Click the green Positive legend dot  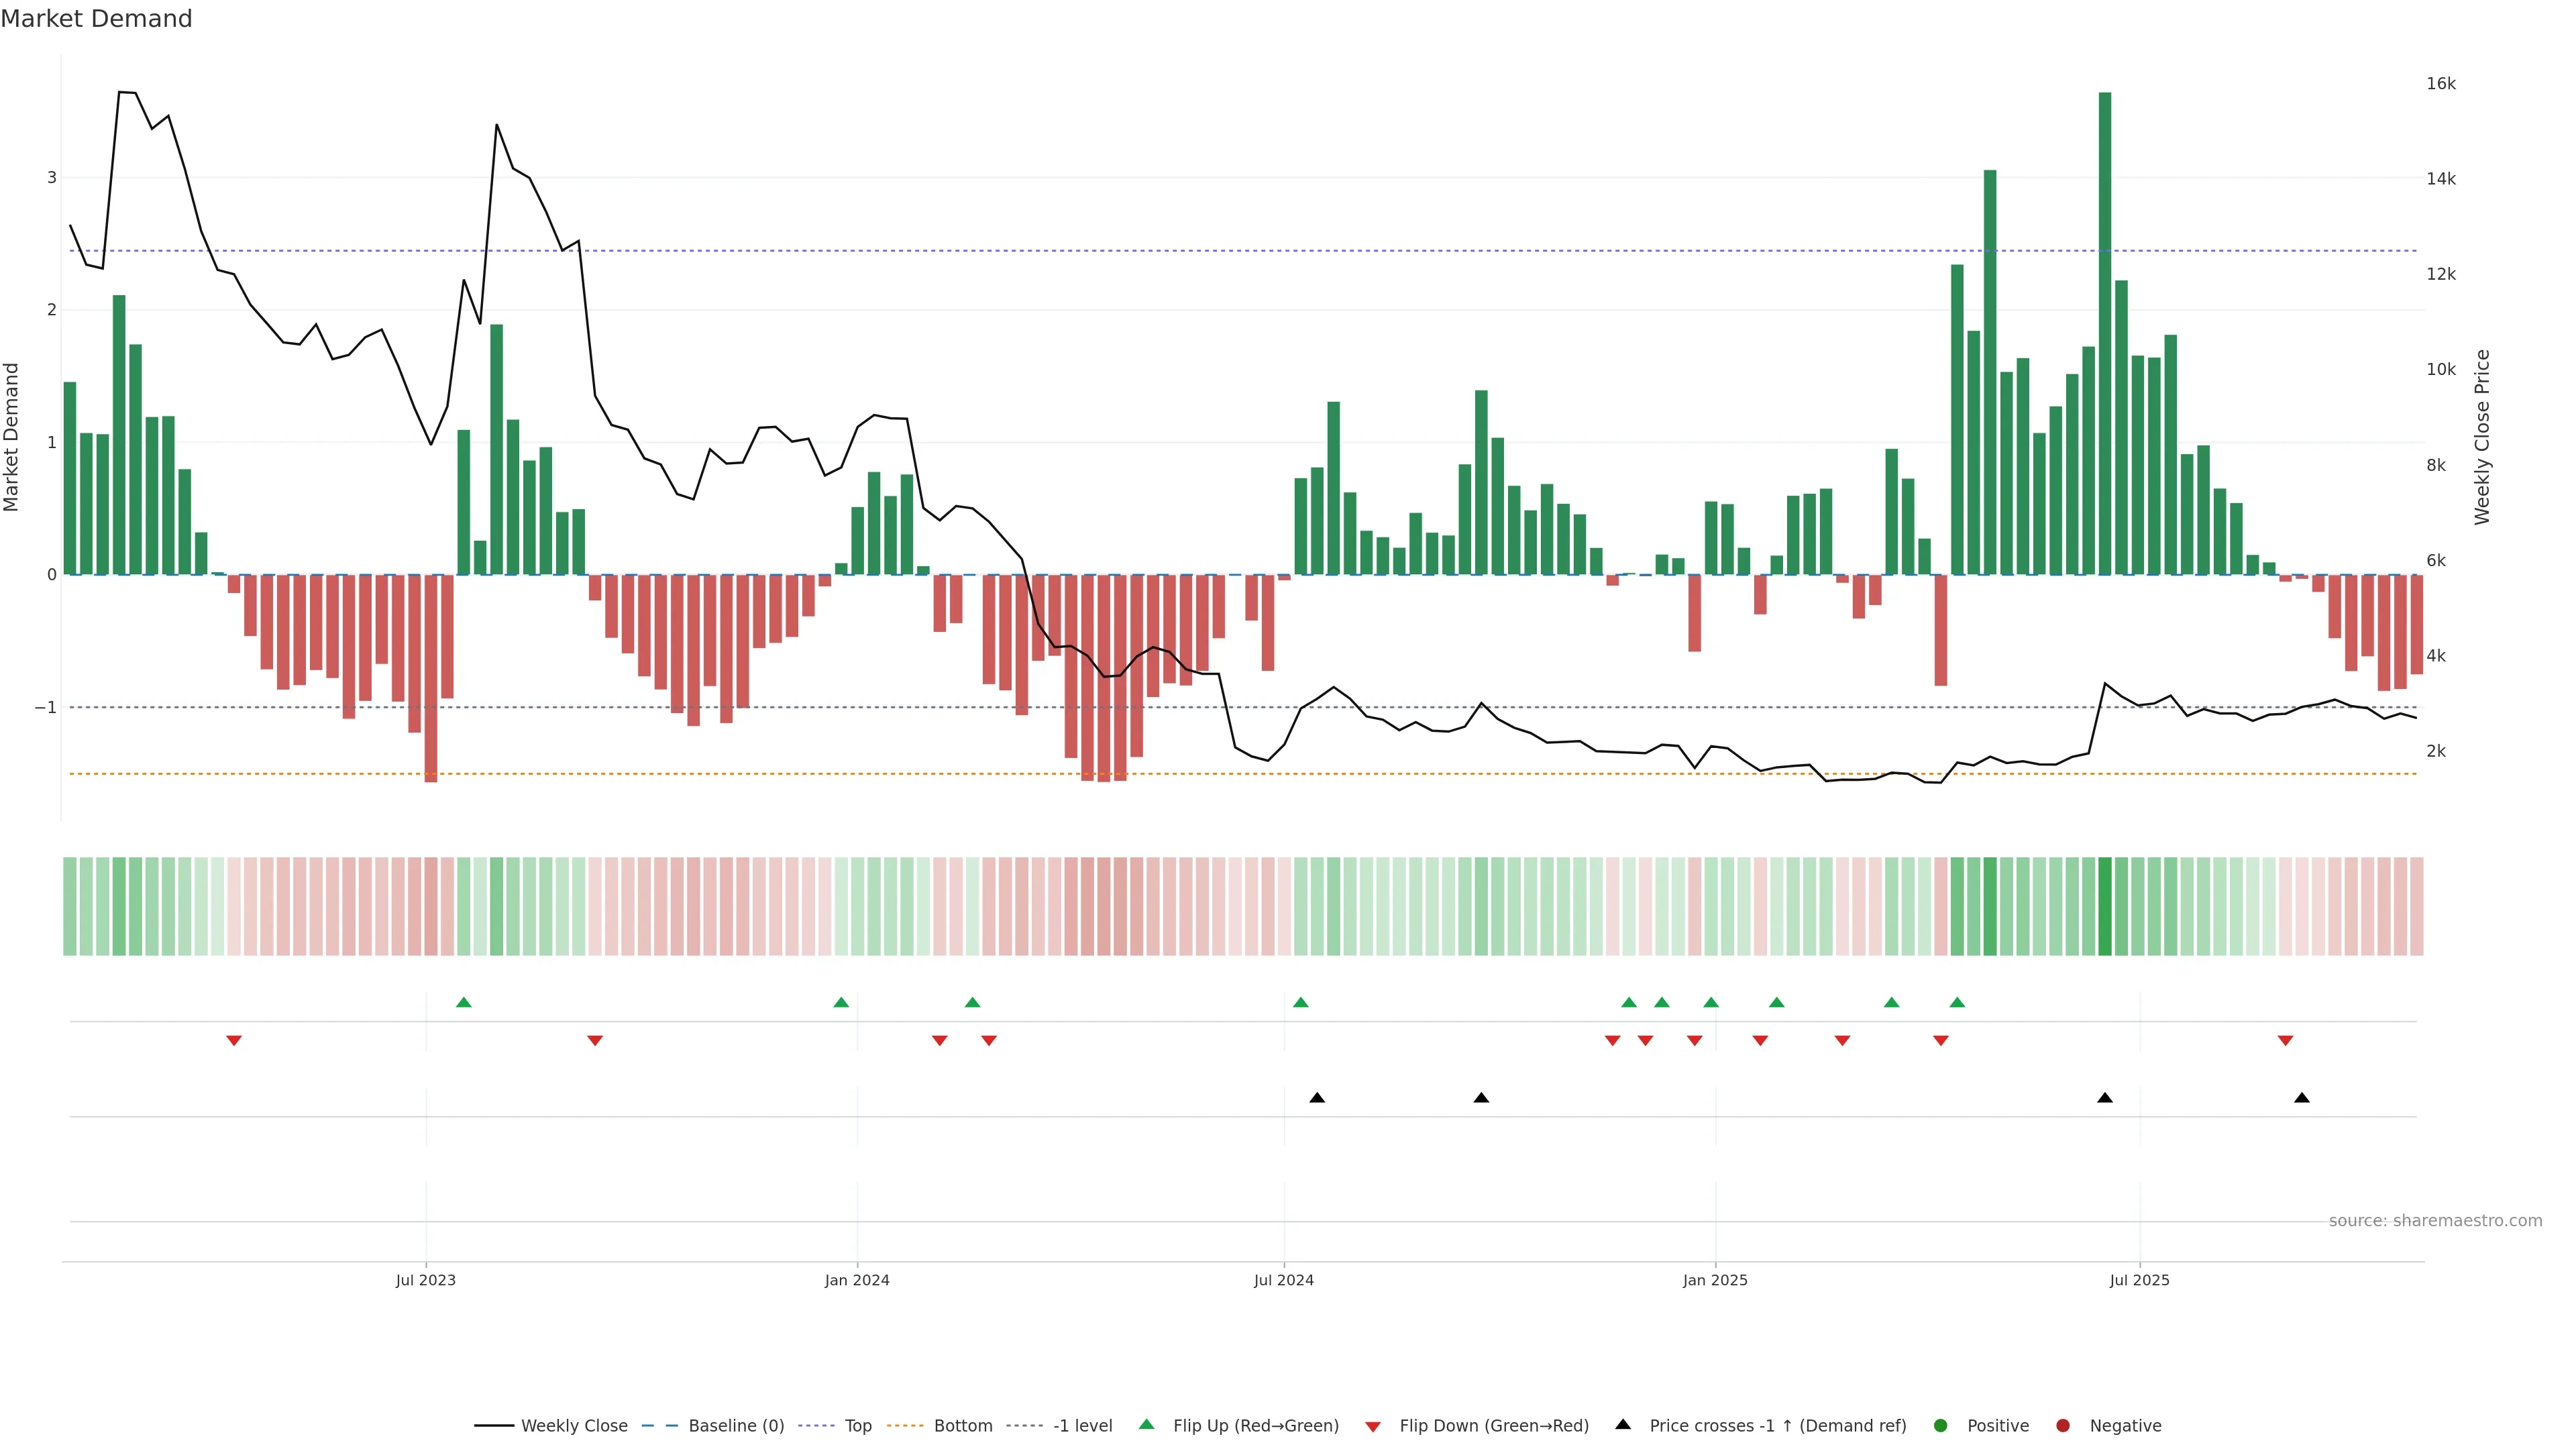click(1941, 1426)
